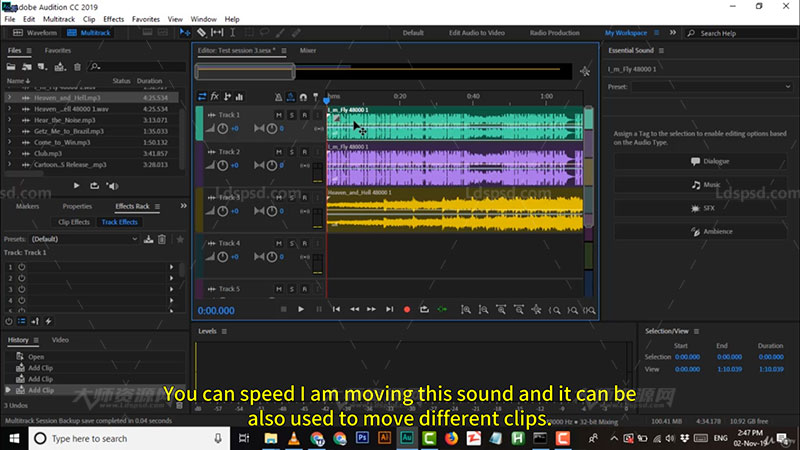
Task: Show Clip Effects in rack
Action: [73, 222]
